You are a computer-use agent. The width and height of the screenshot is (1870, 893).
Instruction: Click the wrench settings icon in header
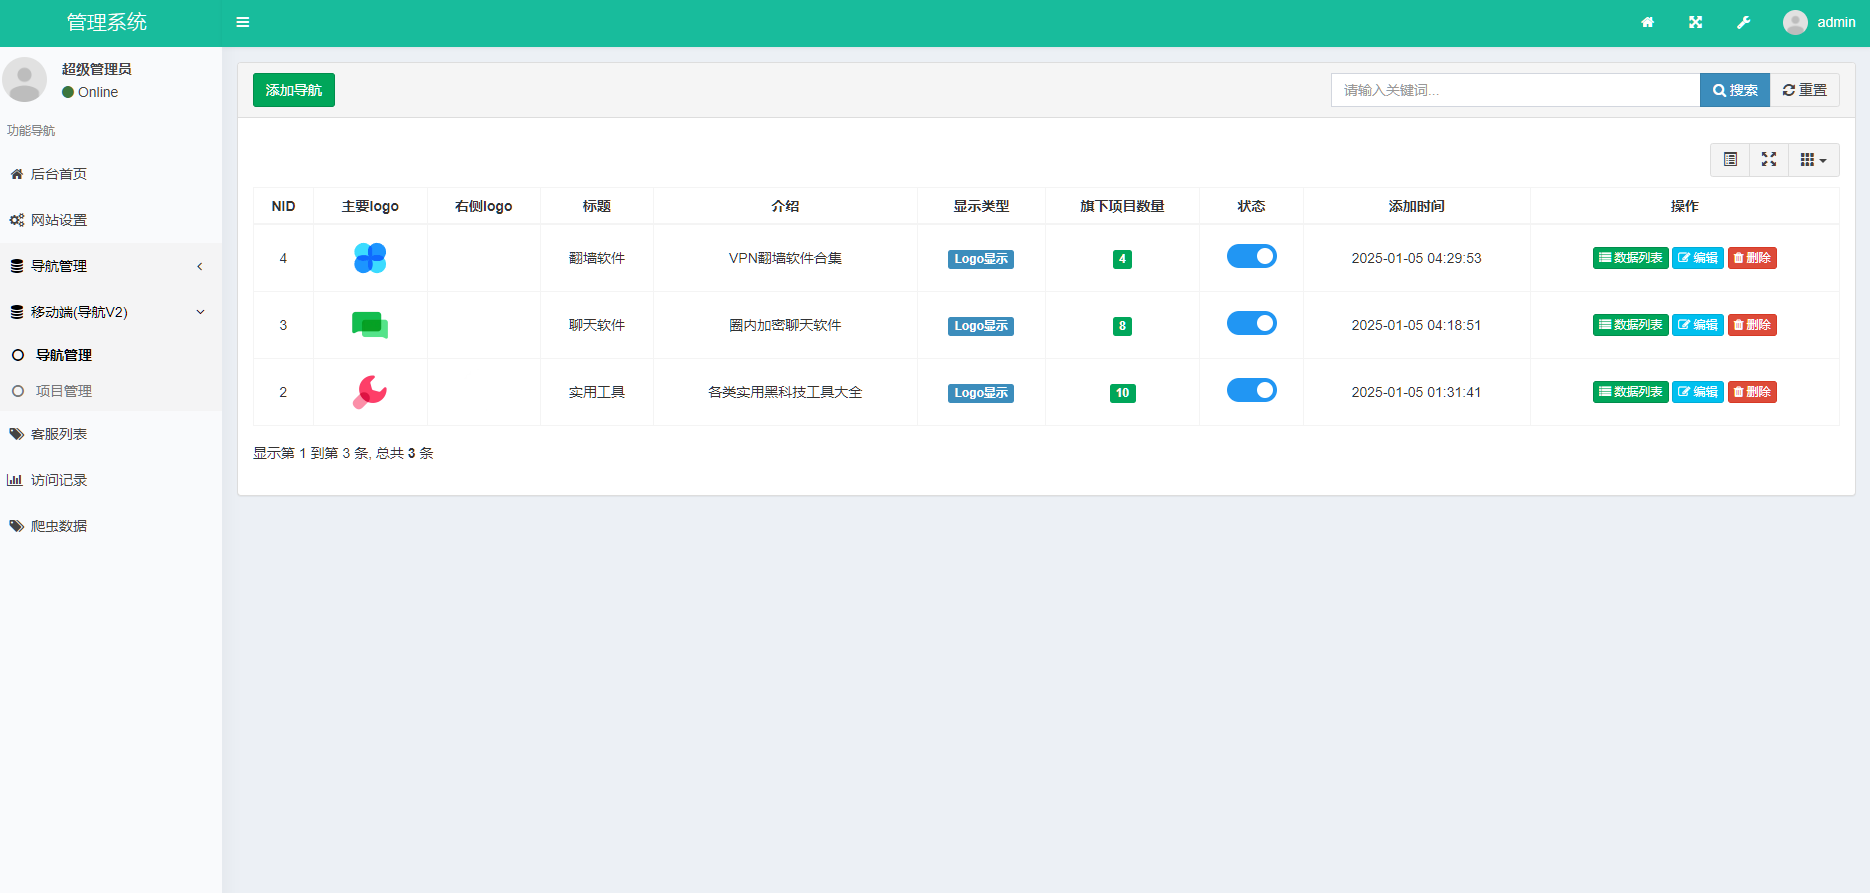click(1743, 22)
